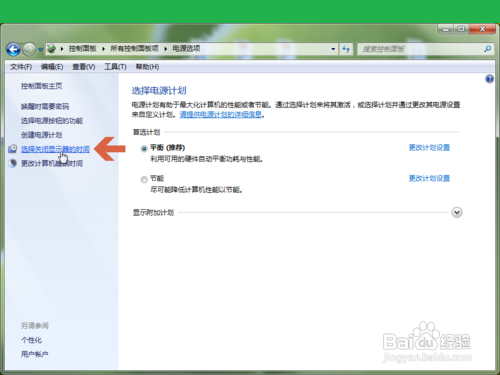
Task: Click the 首选计划 section label
Action: click(x=146, y=132)
